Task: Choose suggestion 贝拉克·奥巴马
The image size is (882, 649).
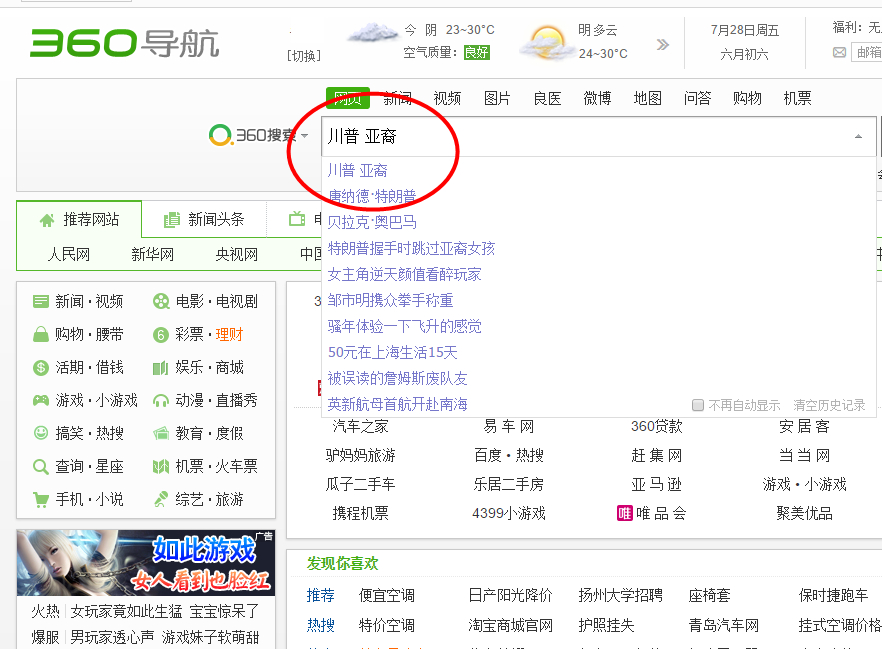Action: [372, 222]
